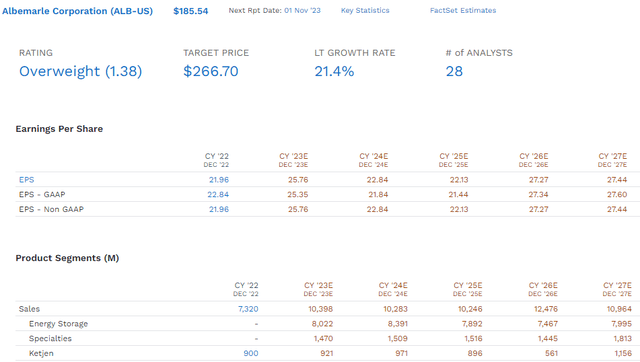Screen dimensions: 640x362
Task: Click the Earnings Per Share section heading
Action: [59, 129]
